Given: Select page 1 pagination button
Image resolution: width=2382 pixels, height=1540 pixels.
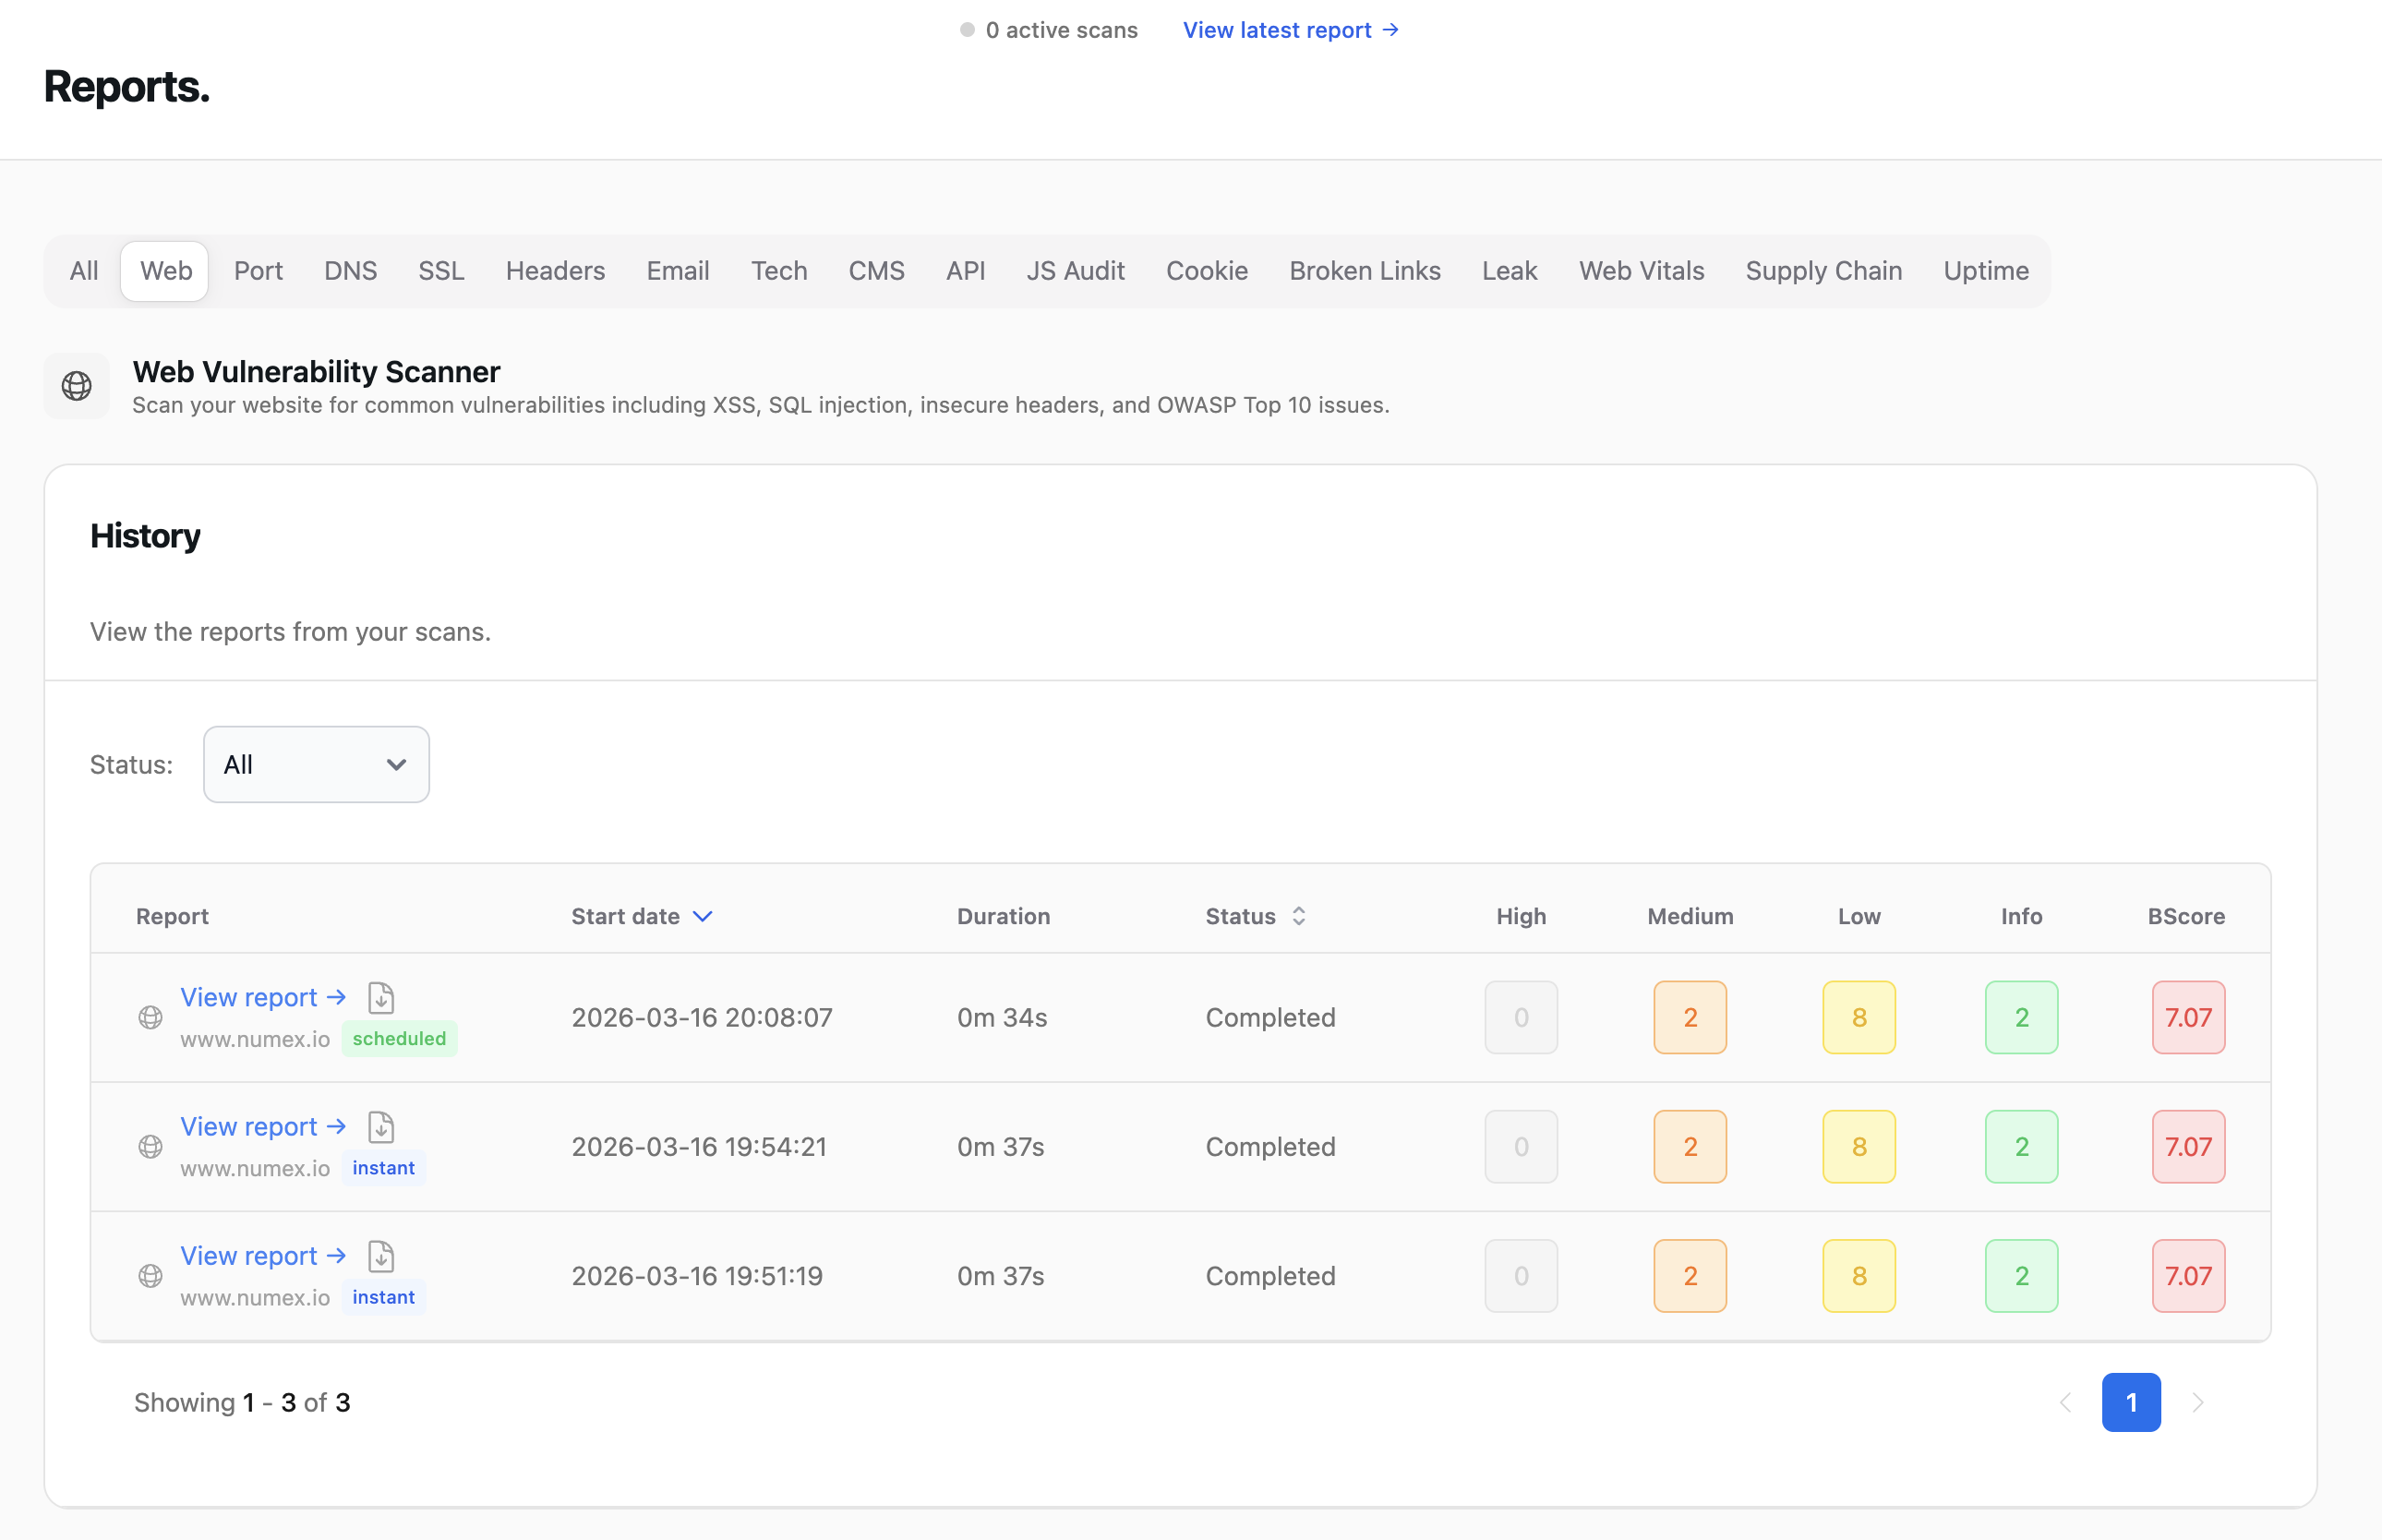Looking at the screenshot, I should point(2130,1402).
